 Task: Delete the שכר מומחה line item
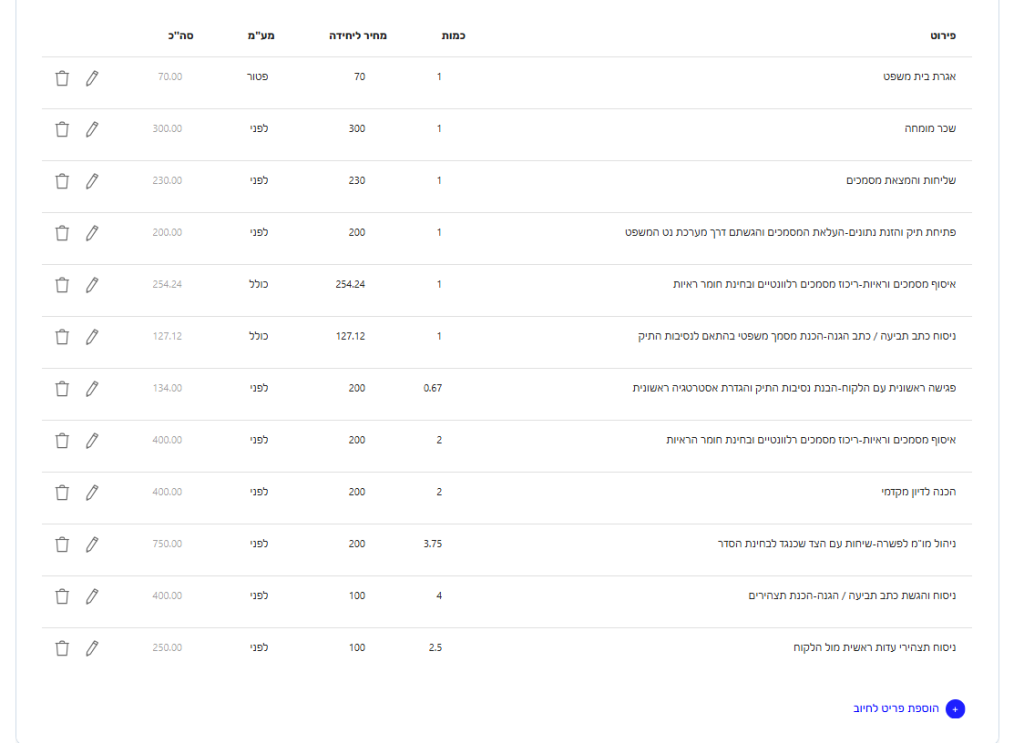[62, 129]
